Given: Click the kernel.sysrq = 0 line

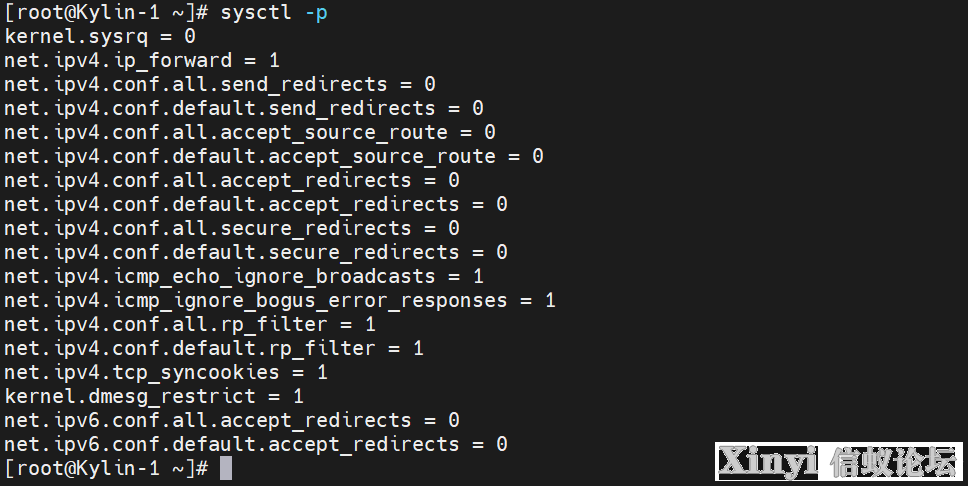Looking at the screenshot, I should [100, 36].
